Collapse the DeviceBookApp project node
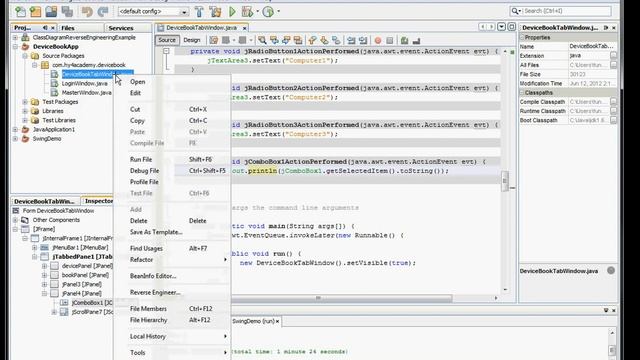 tap(15, 47)
